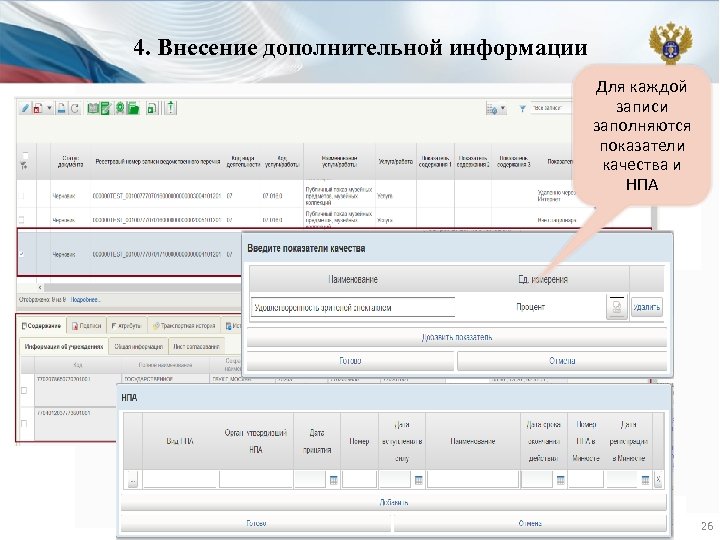Tick checkbox of second institution row
720x540 pixels.
[24, 423]
